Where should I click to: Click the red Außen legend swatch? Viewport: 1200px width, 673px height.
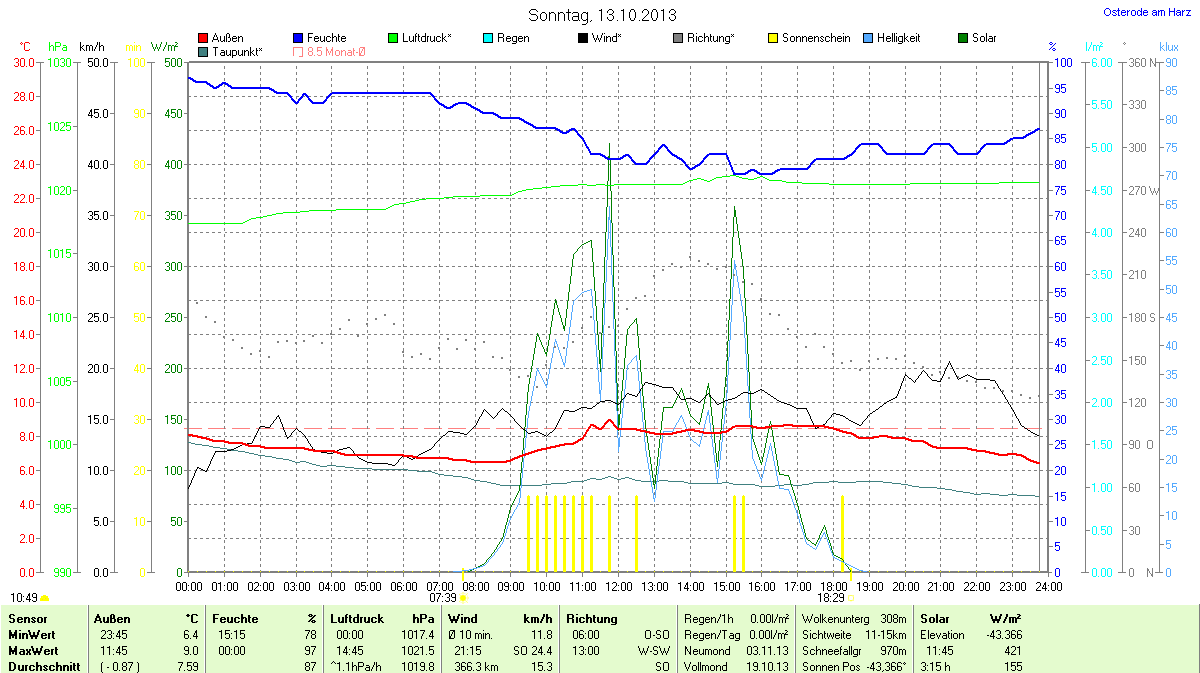coord(204,38)
